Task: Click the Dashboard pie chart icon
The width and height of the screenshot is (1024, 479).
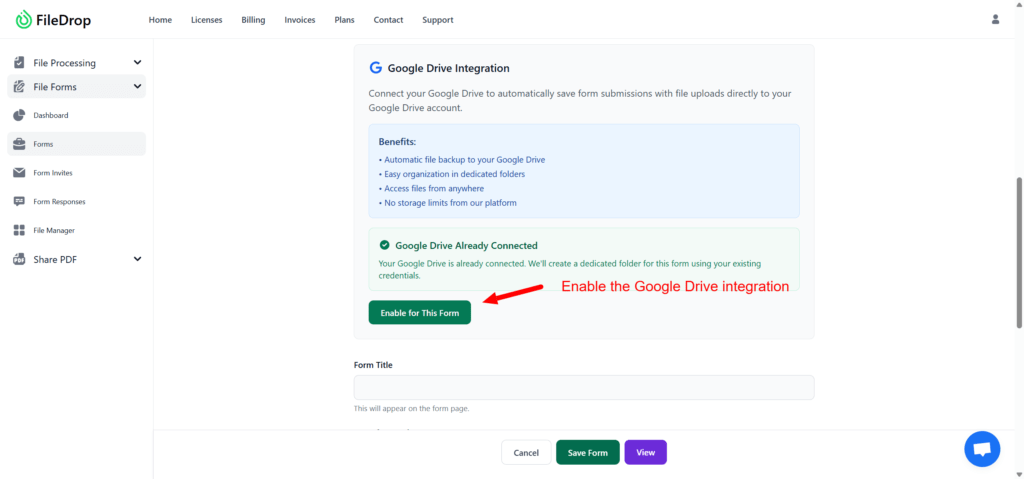Action: click(x=19, y=115)
